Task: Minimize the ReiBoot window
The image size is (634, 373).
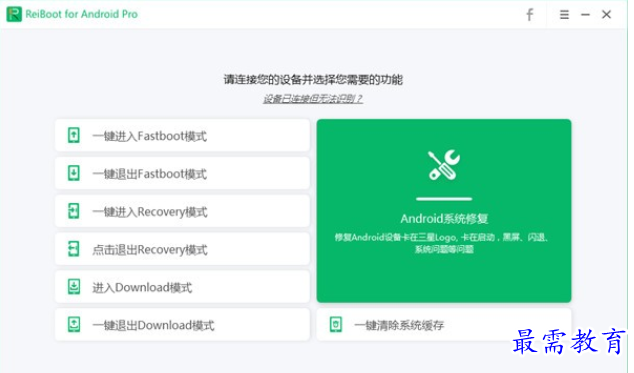Action: pyautogui.click(x=585, y=15)
